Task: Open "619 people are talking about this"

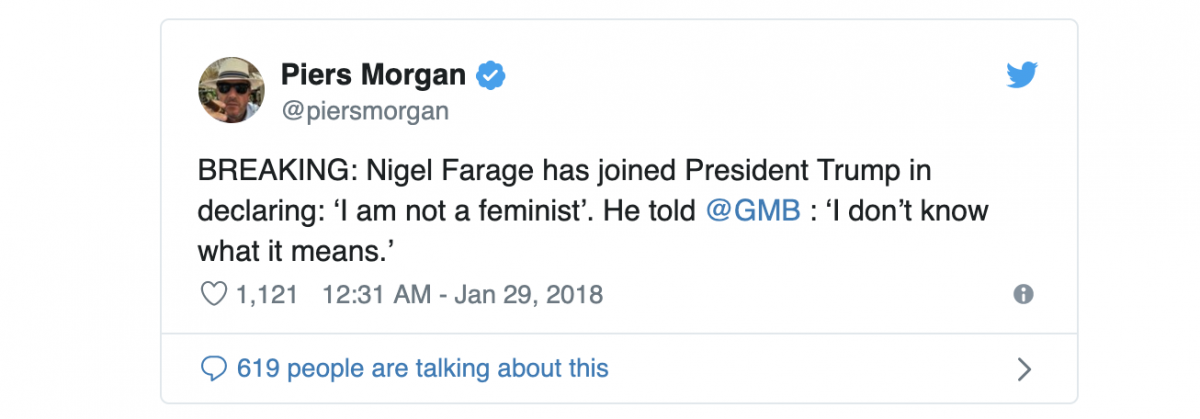Action: pos(422,368)
